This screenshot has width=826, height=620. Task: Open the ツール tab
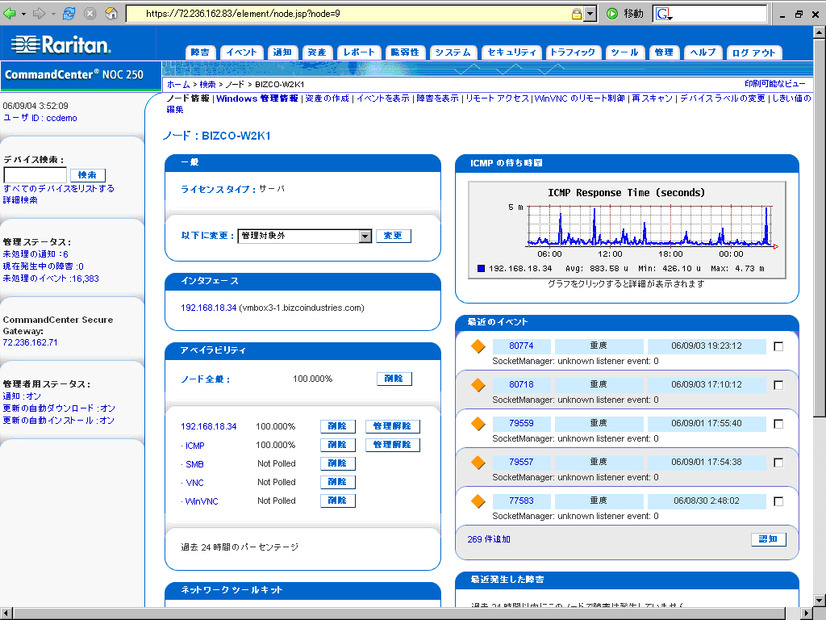point(624,52)
